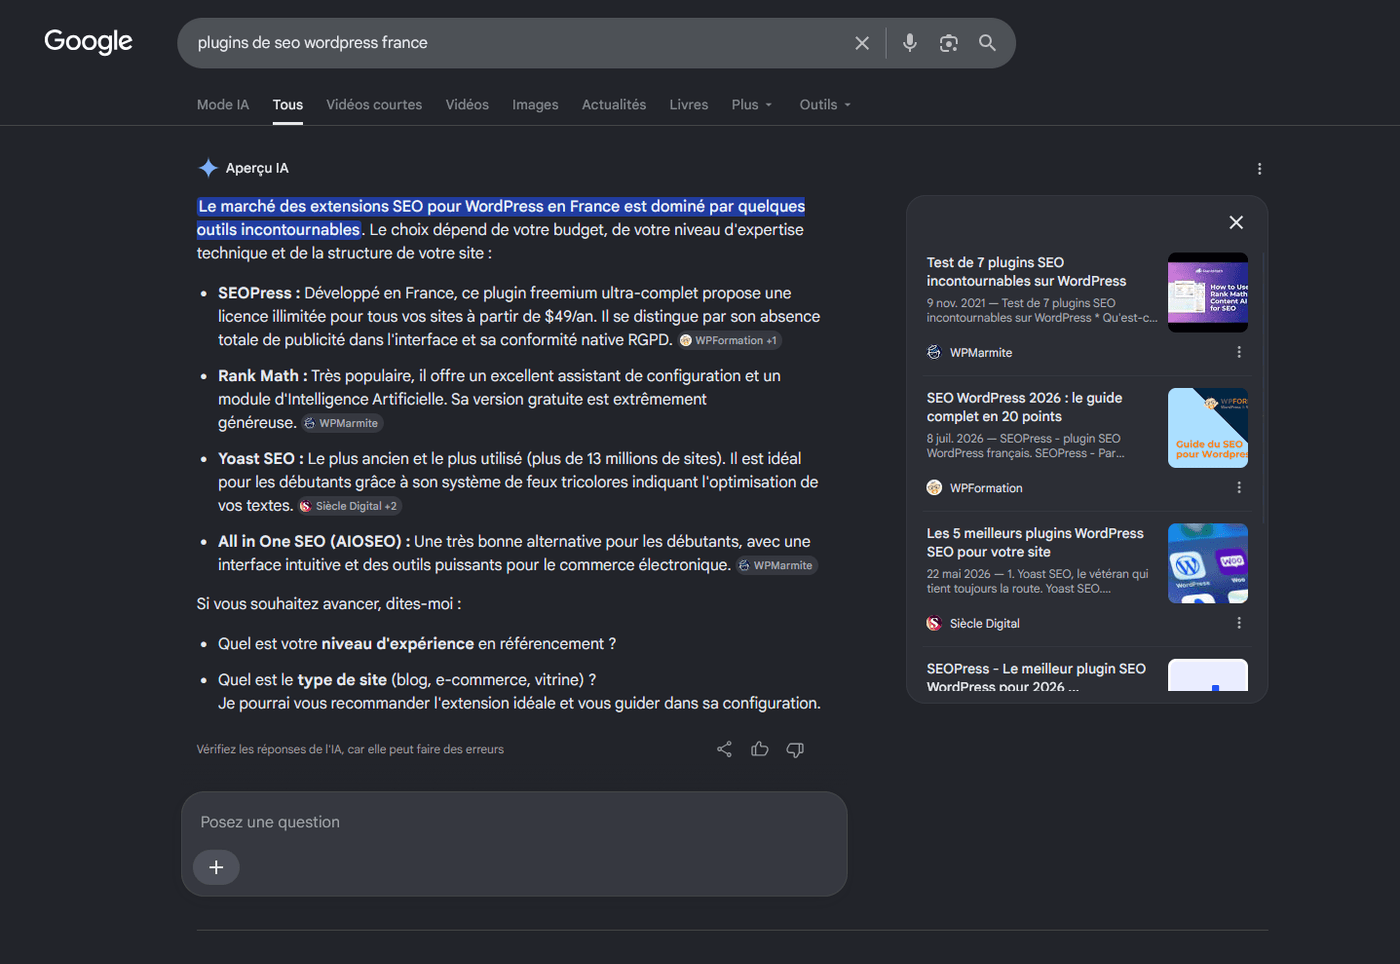Click the search input field
The image size is (1400, 964).
click(x=515, y=43)
